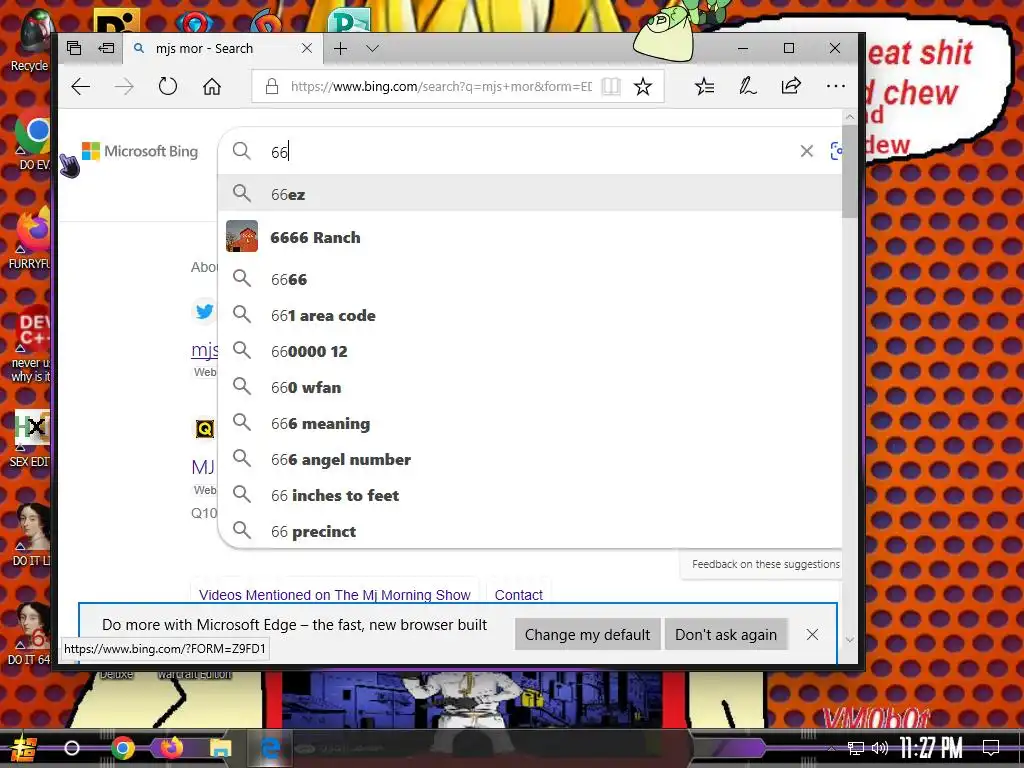This screenshot has width=1024, height=768.
Task: Click the Forward arrow button
Action: (124, 86)
